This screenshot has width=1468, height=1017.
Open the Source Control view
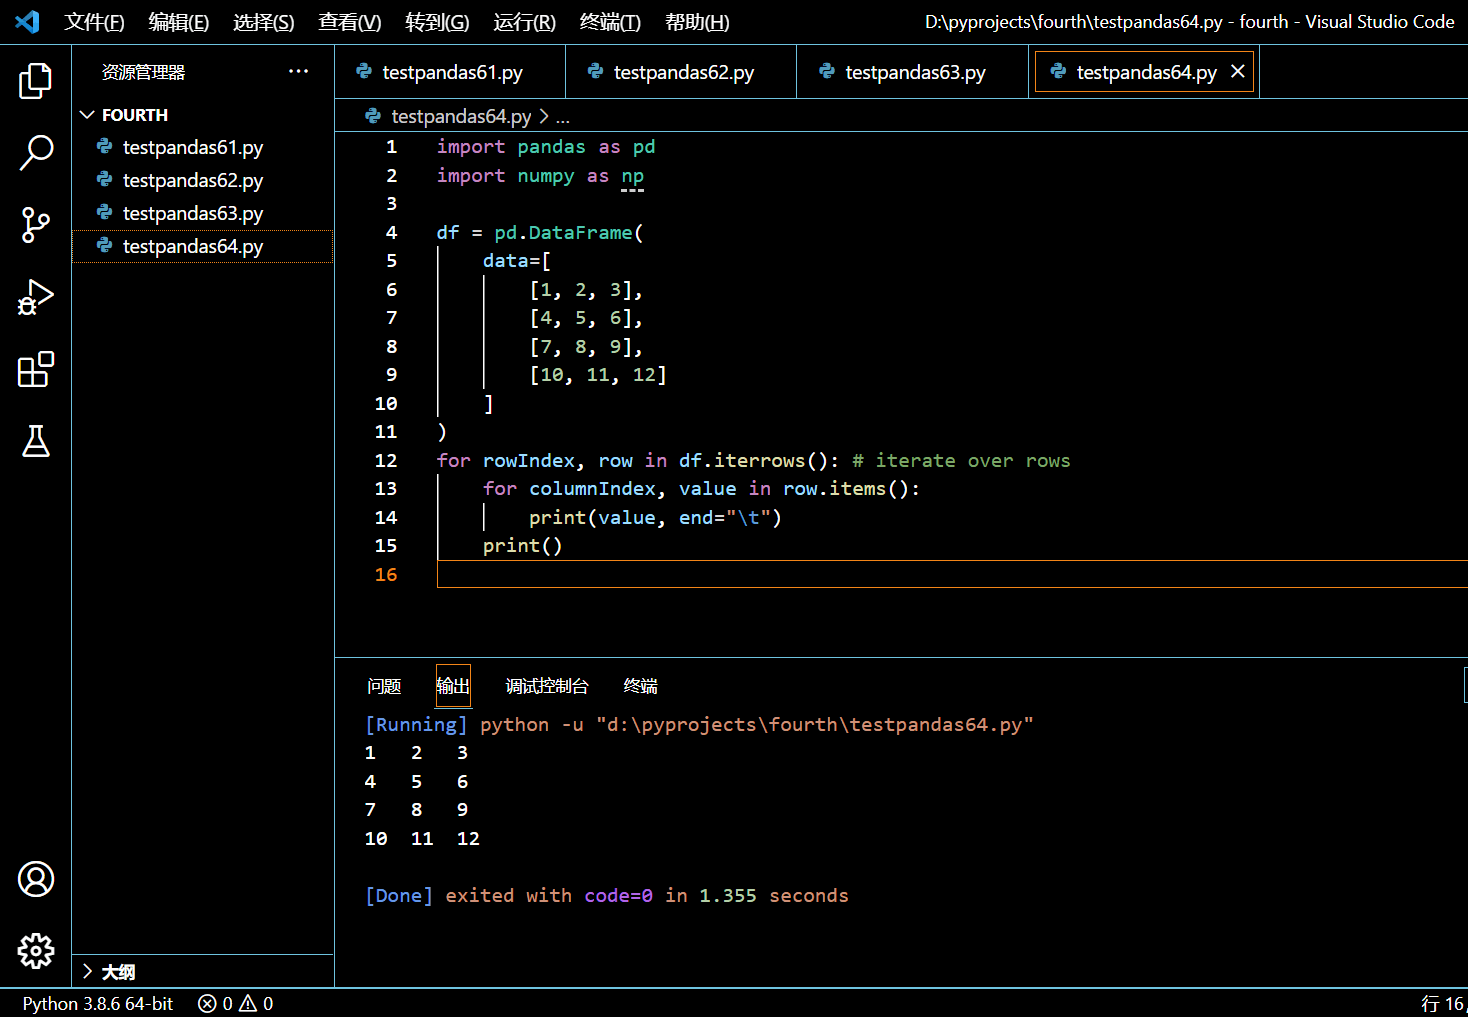point(36,225)
